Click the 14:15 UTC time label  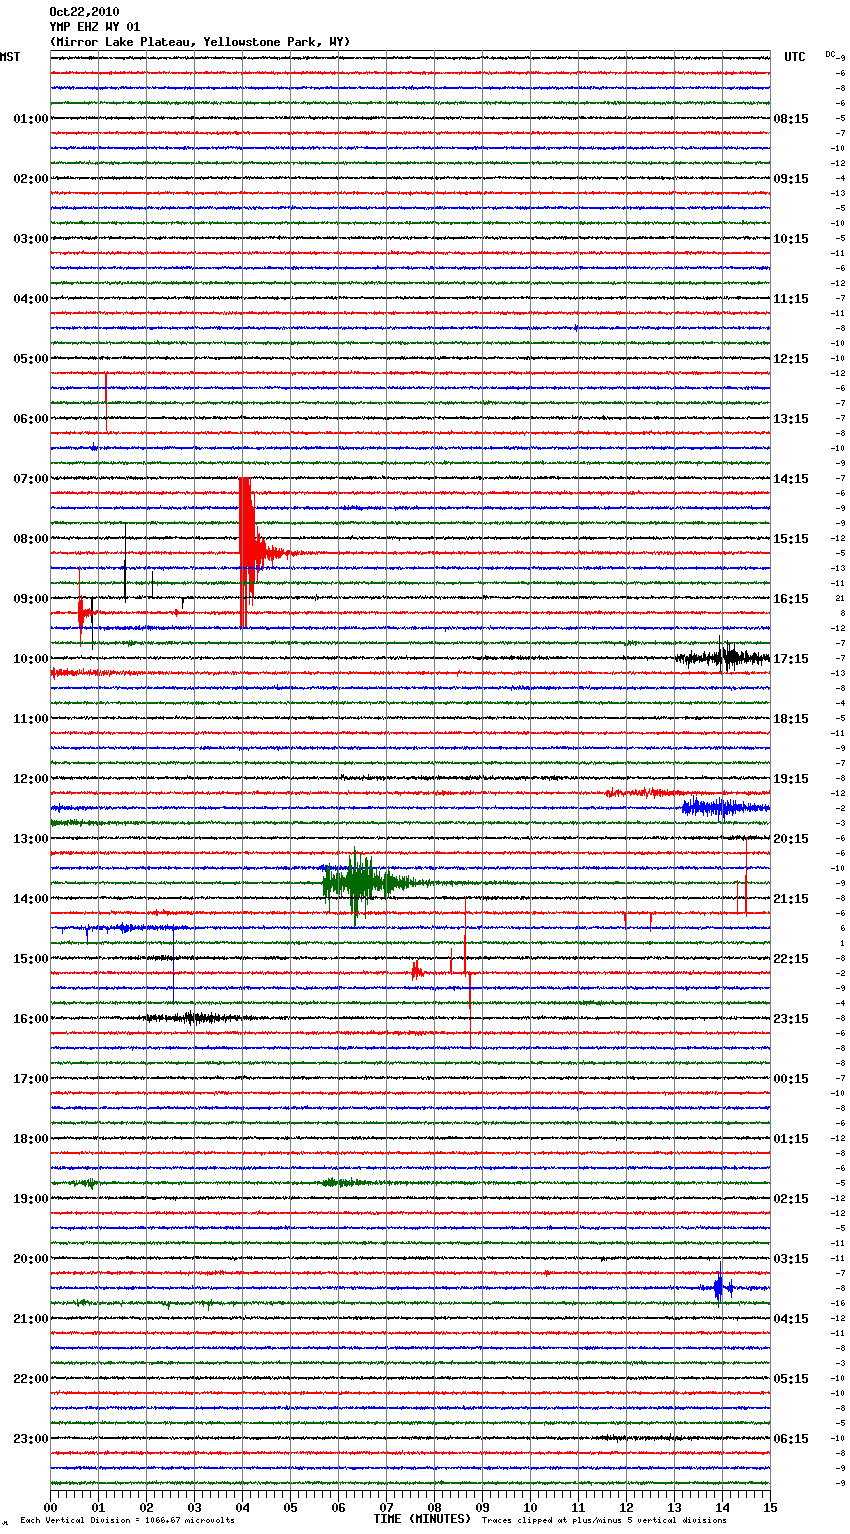791,479
